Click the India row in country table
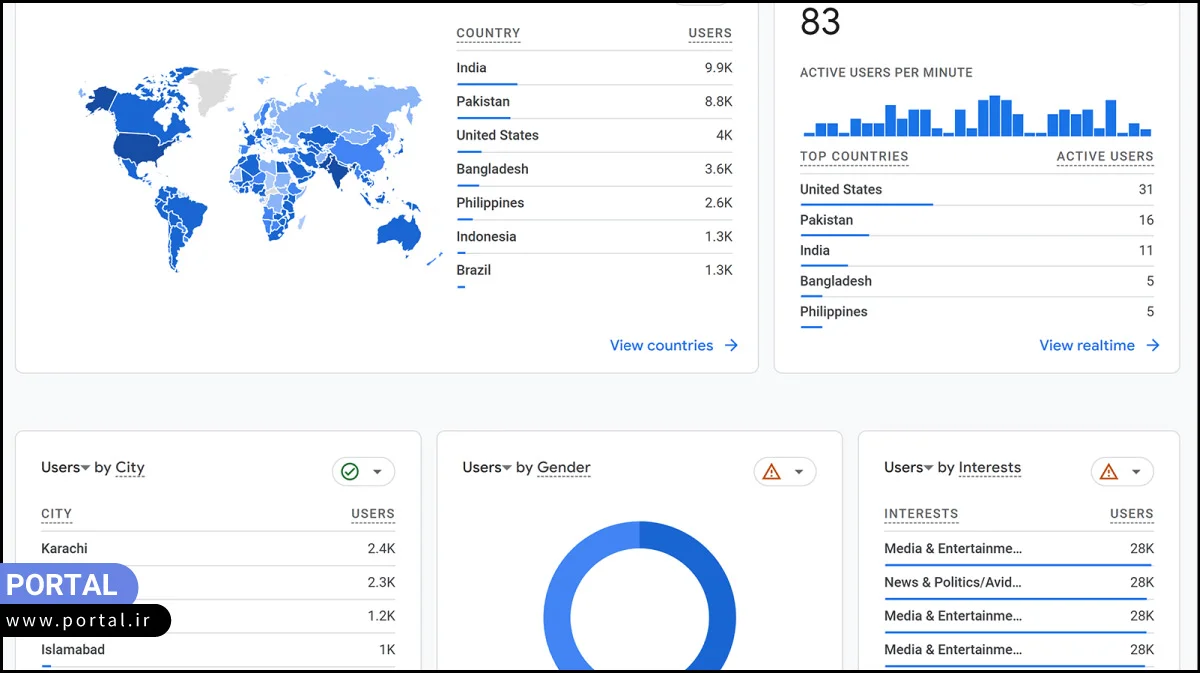This screenshot has height=673, width=1200. coord(594,68)
